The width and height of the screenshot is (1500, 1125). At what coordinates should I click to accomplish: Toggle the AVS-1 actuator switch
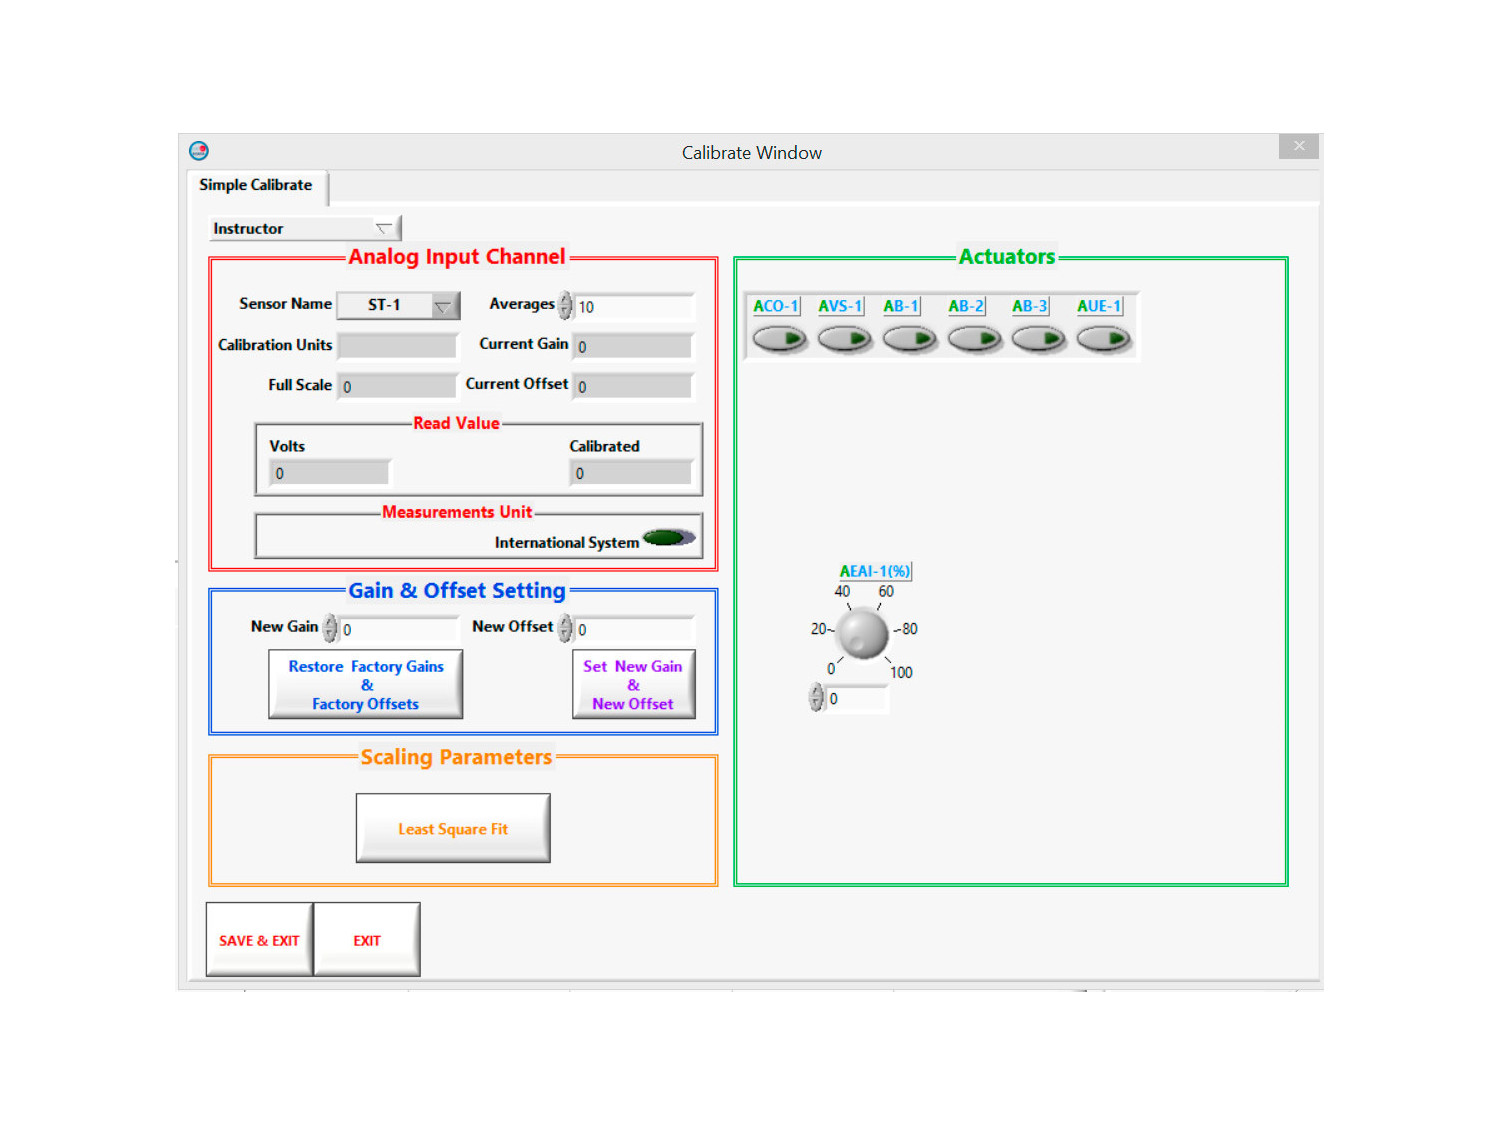[845, 340]
